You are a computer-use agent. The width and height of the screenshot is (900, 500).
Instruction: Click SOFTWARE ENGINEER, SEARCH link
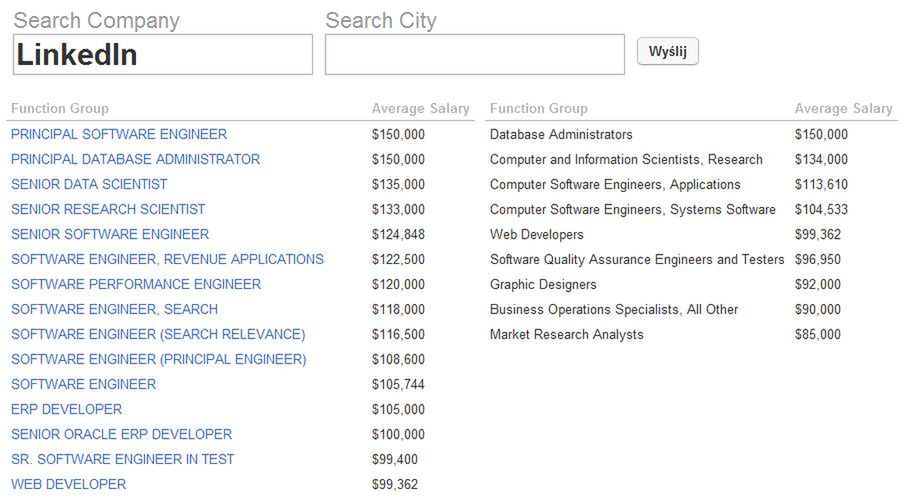[x=114, y=309]
